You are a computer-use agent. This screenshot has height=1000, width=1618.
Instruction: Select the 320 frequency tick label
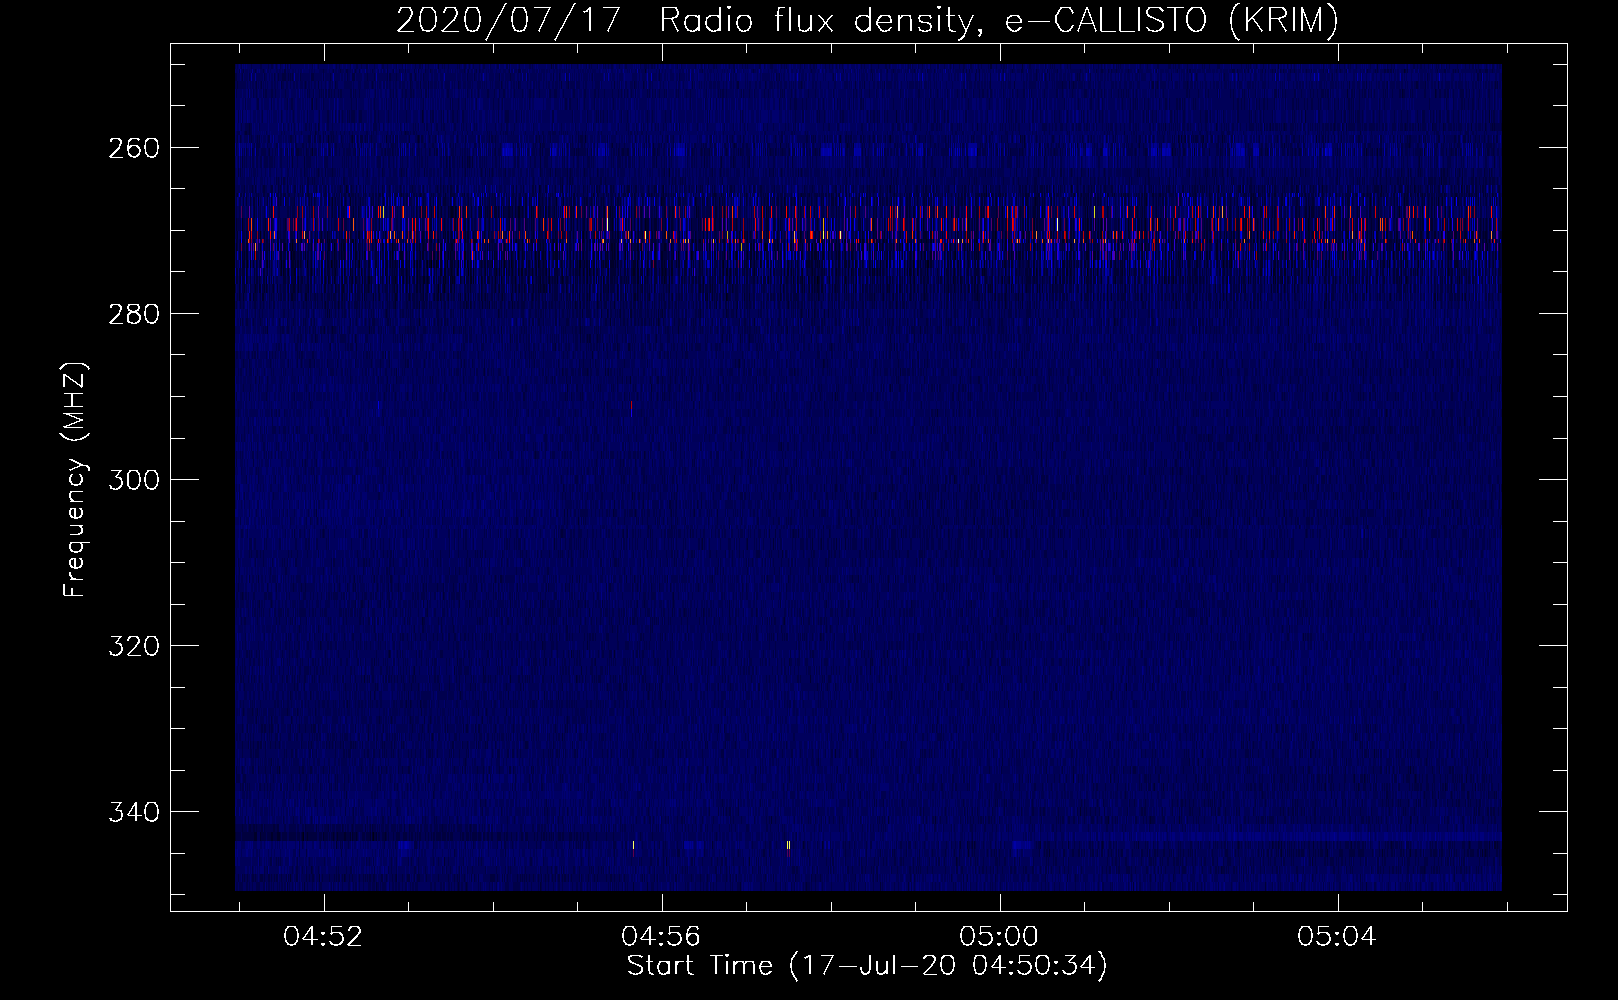pyautogui.click(x=132, y=645)
